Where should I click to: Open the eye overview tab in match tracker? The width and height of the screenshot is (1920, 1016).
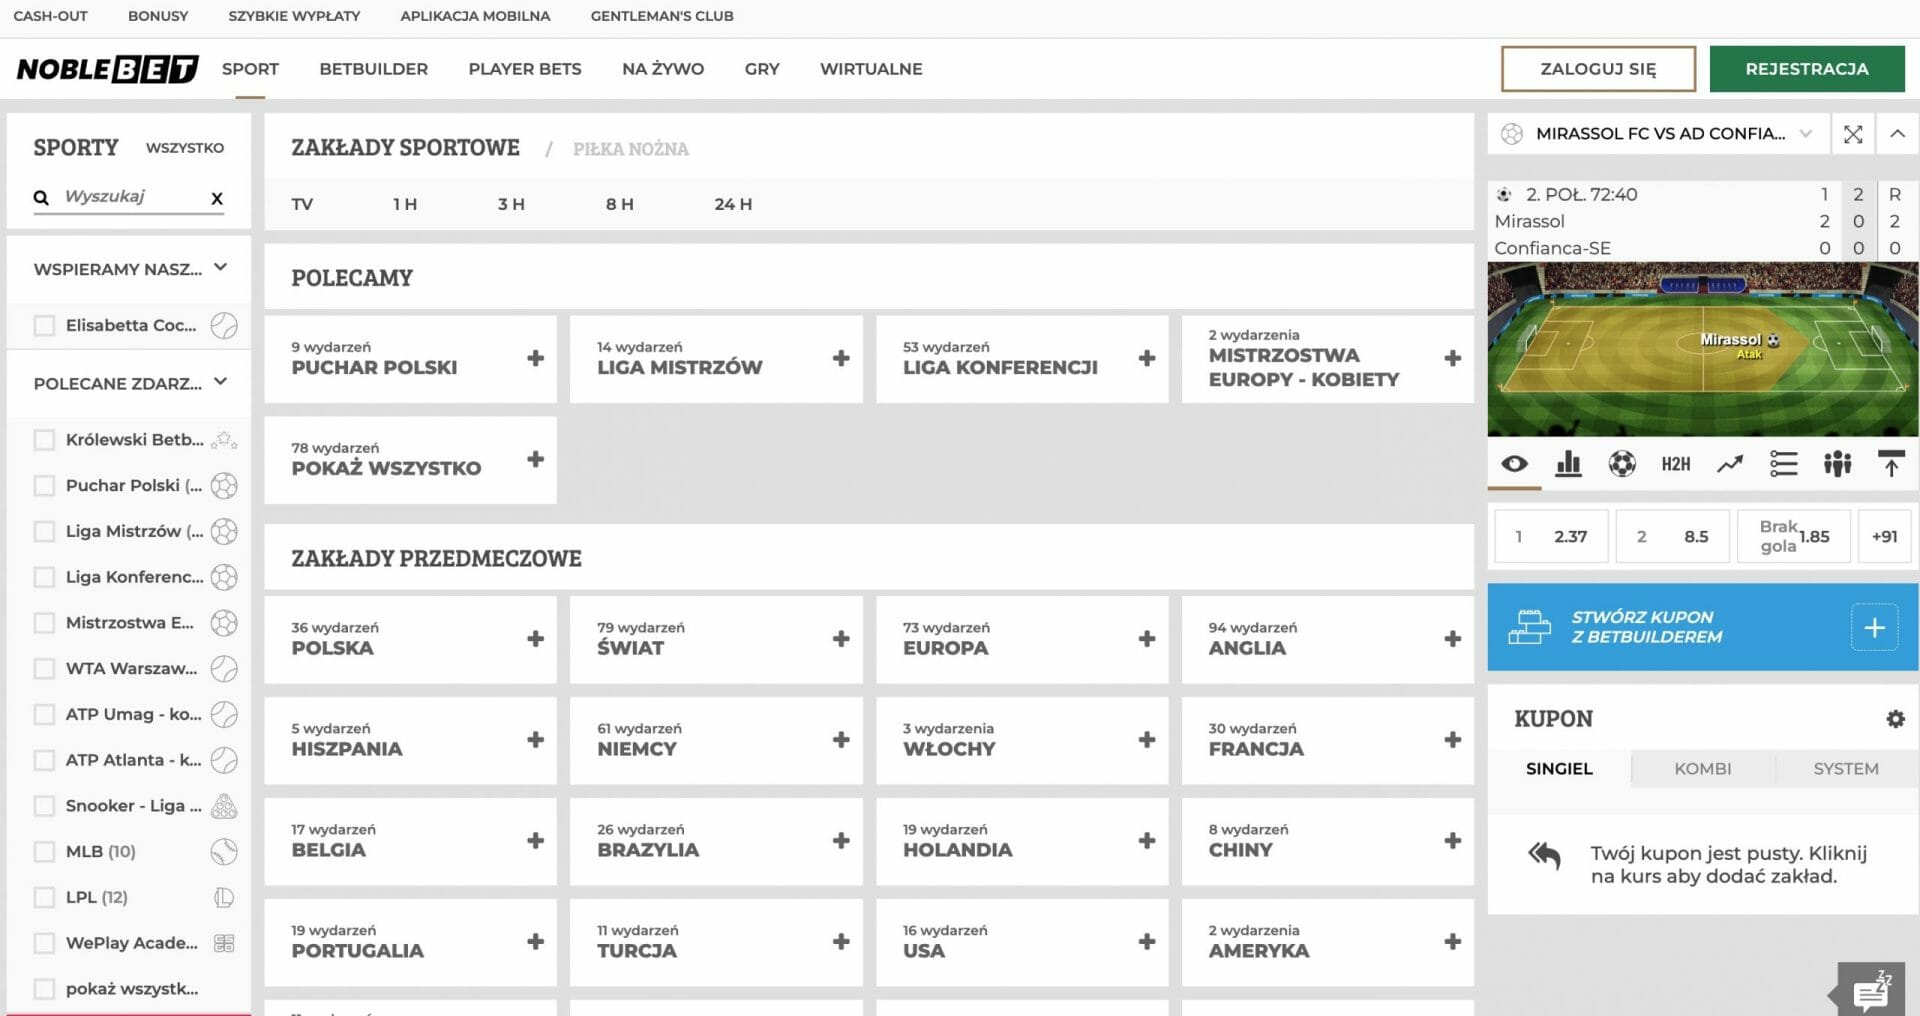(x=1514, y=464)
